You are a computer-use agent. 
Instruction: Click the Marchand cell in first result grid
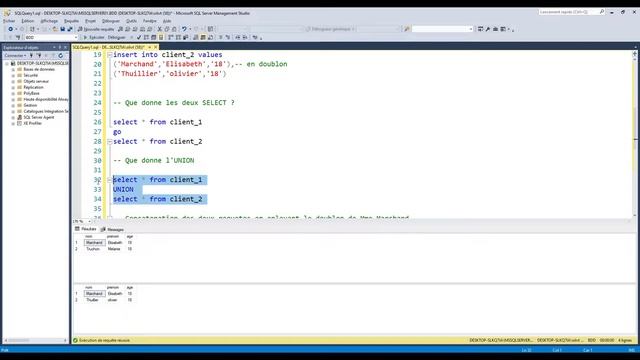click(x=94, y=242)
